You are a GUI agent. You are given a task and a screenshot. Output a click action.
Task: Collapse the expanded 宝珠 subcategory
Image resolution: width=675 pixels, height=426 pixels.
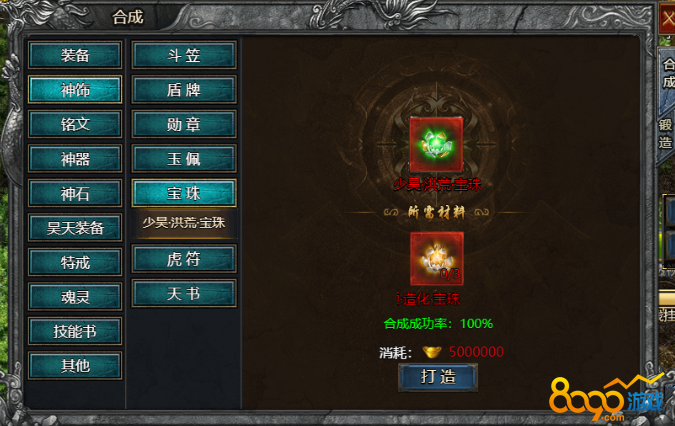(184, 193)
